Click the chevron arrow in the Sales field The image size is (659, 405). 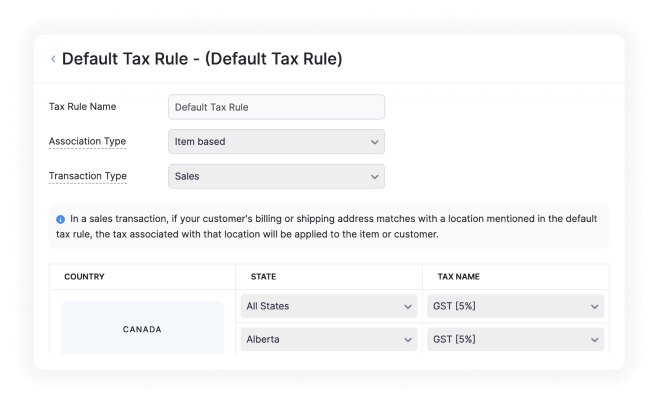pyautogui.click(x=374, y=177)
